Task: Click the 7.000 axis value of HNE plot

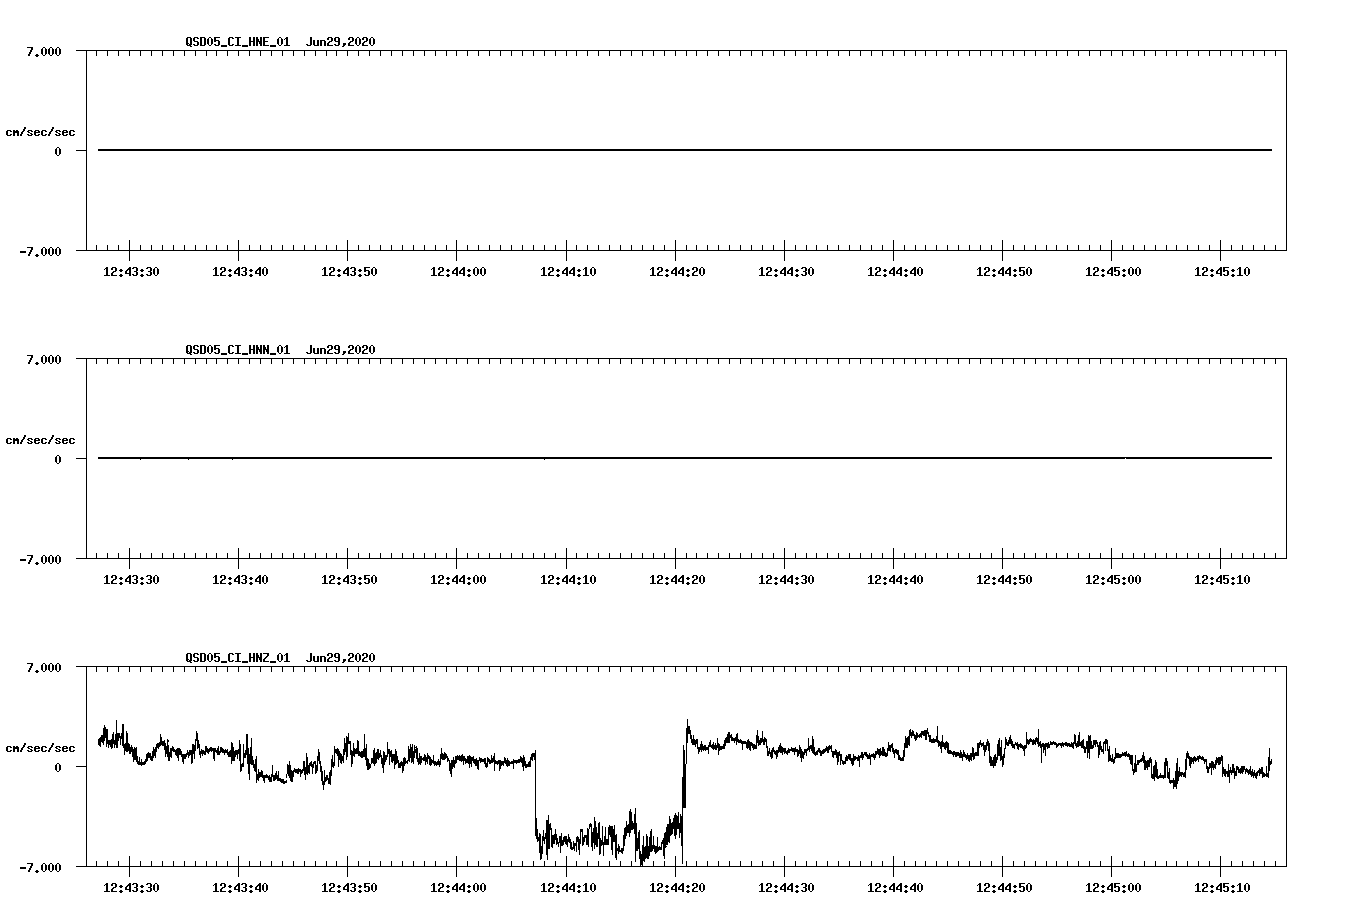Action: [x=44, y=52]
